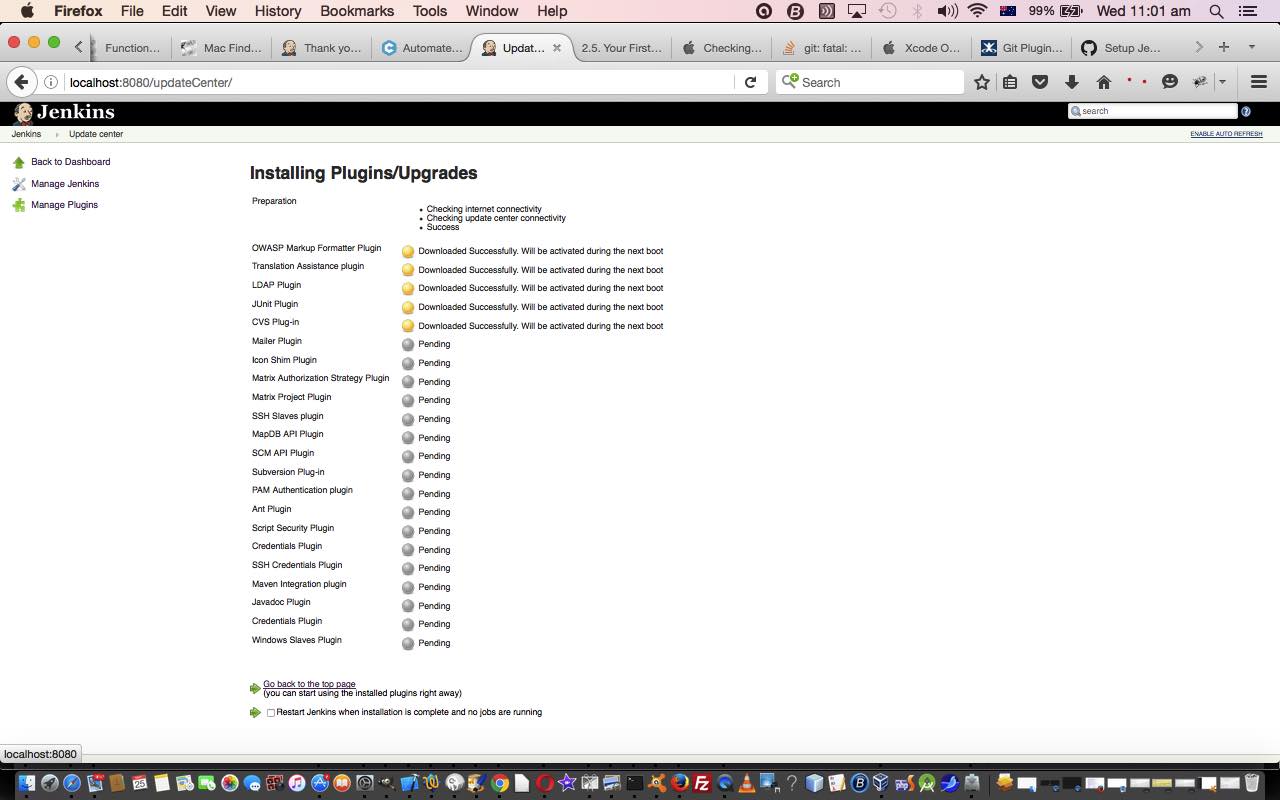Open the Firefox History menu
The height and width of the screenshot is (800, 1280).
[278, 11]
